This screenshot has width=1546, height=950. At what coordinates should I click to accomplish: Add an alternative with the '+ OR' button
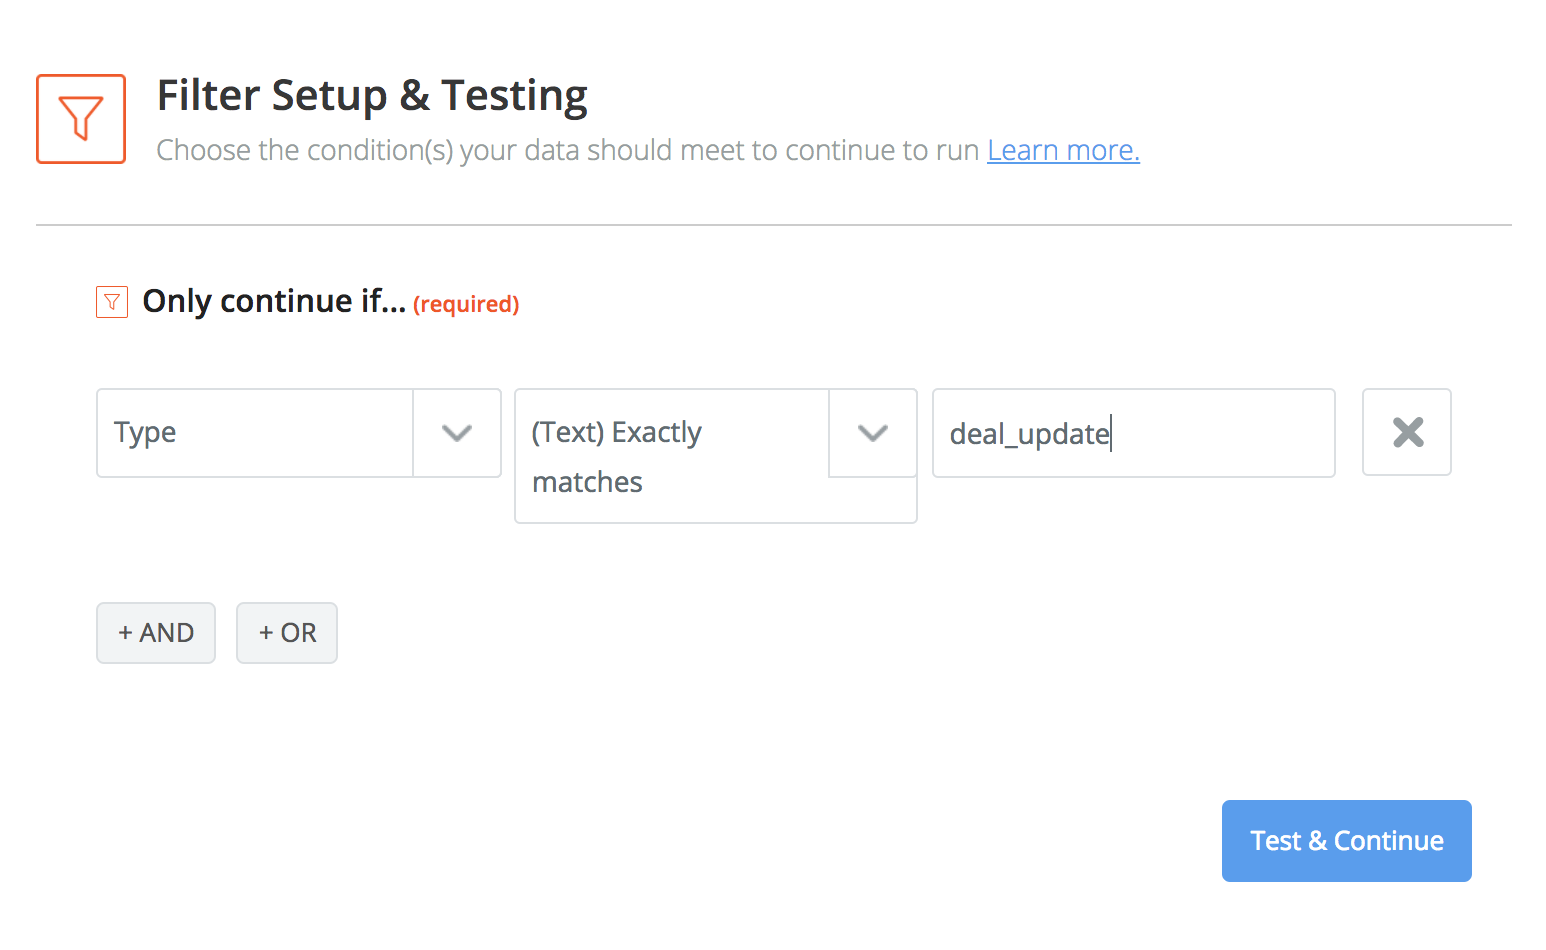click(287, 633)
